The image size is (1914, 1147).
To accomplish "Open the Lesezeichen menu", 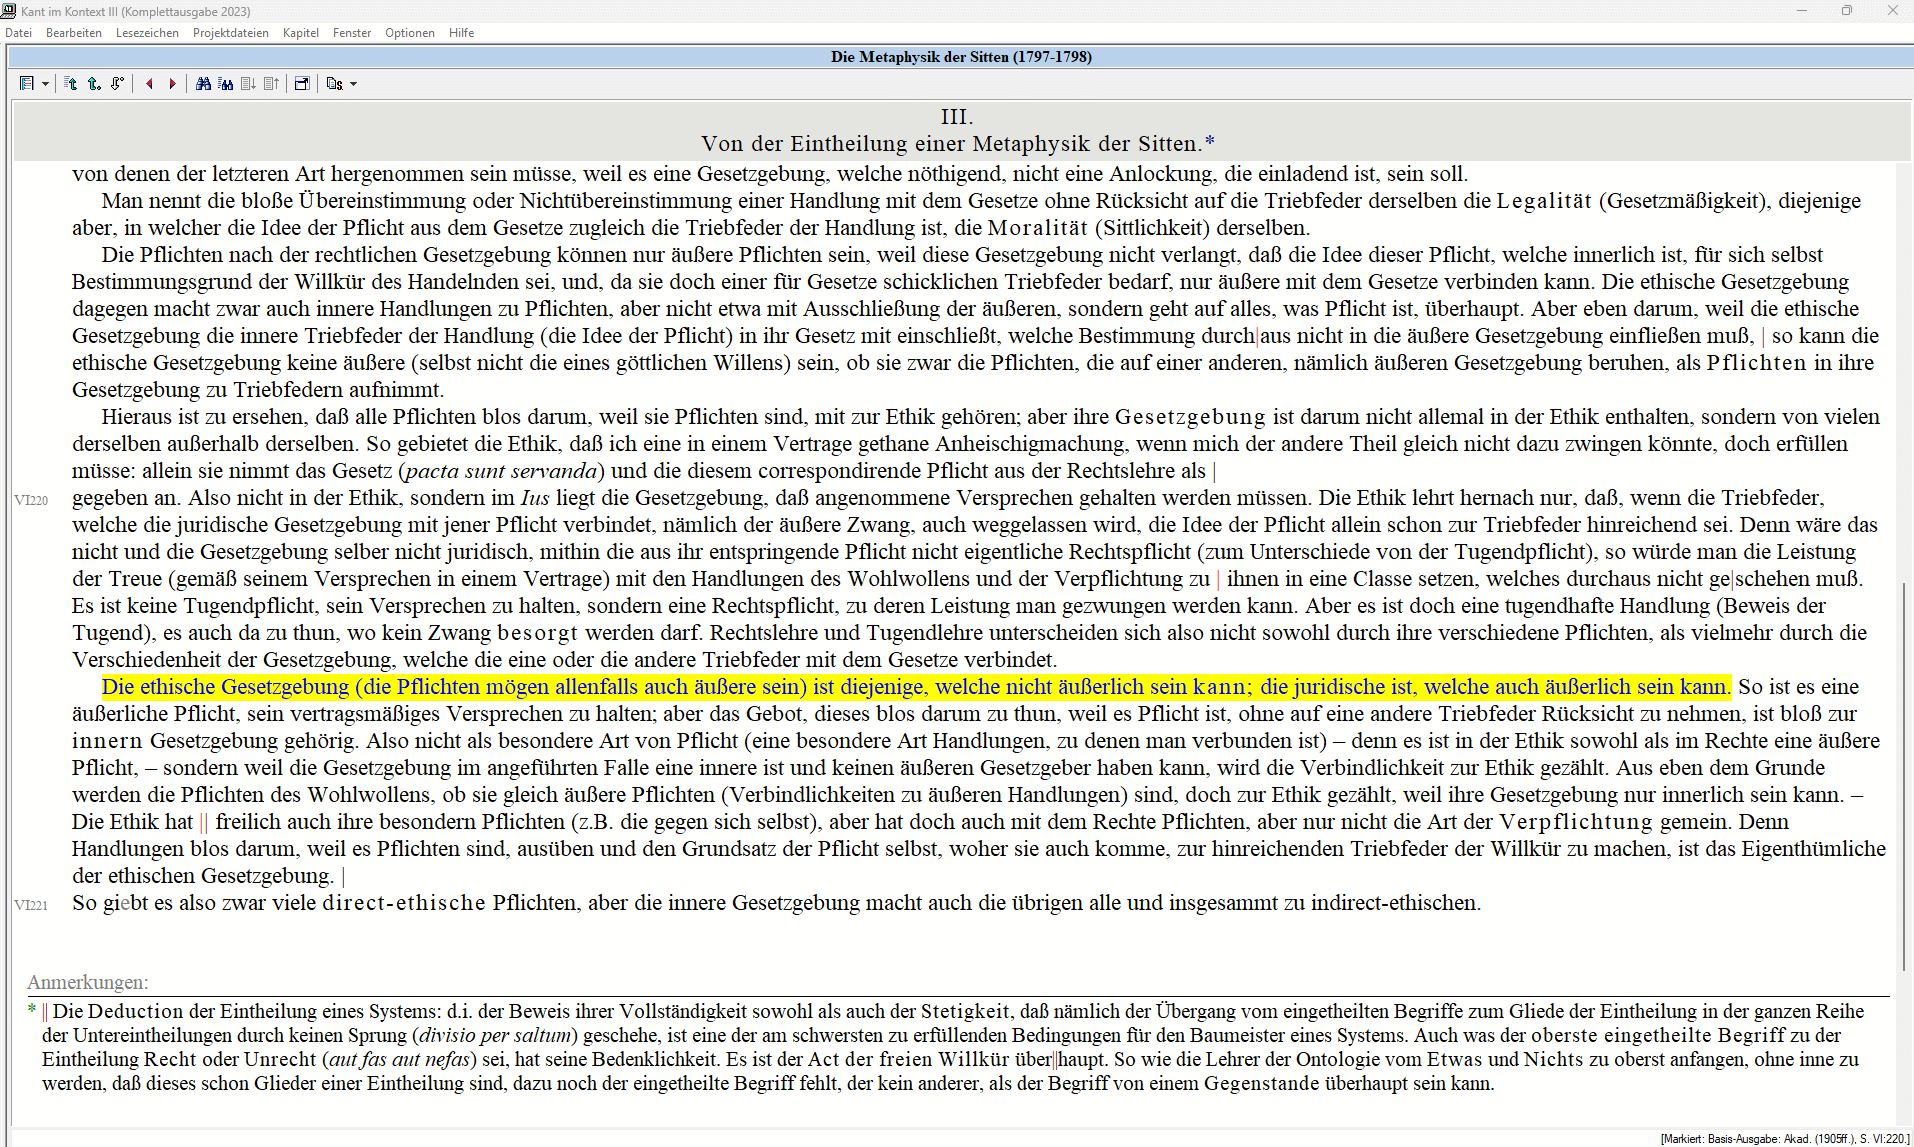I will point(147,33).
